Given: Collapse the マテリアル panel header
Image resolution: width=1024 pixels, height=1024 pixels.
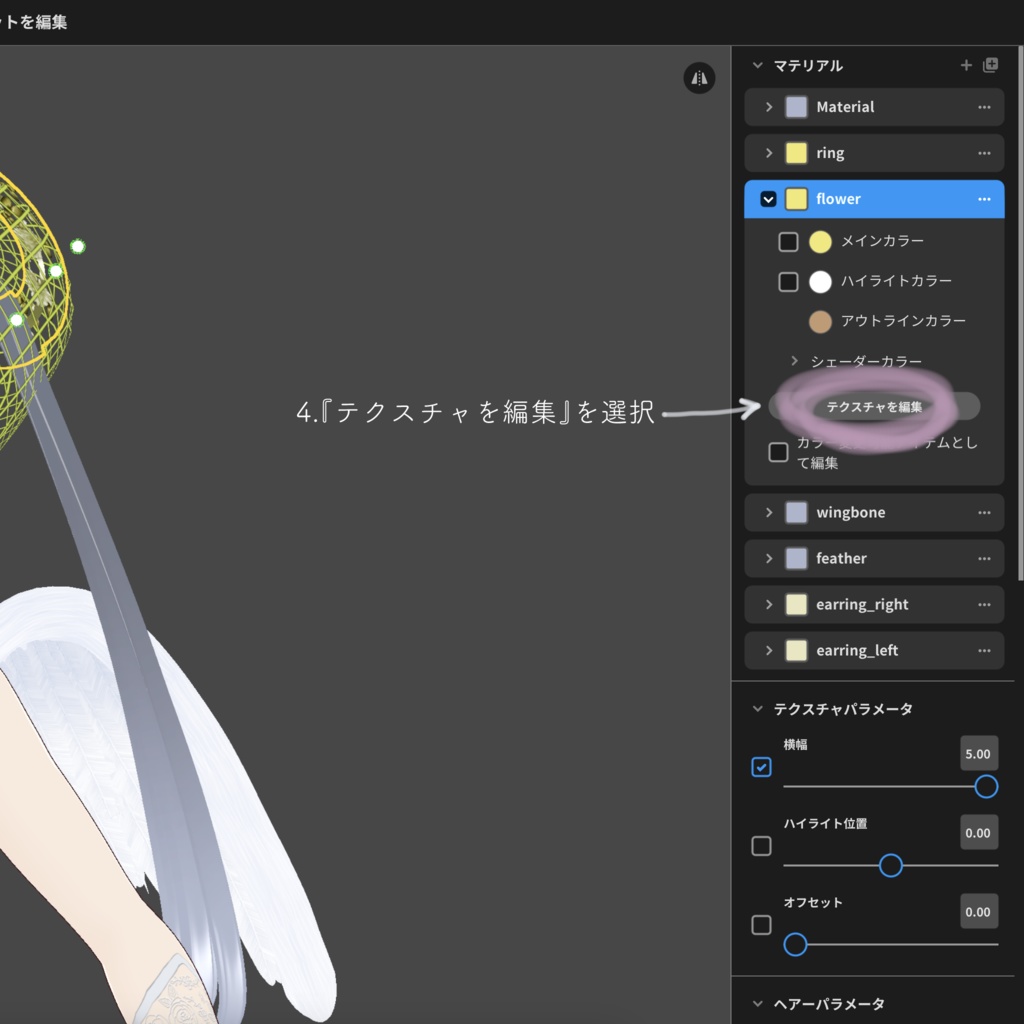Looking at the screenshot, I should [x=758, y=65].
